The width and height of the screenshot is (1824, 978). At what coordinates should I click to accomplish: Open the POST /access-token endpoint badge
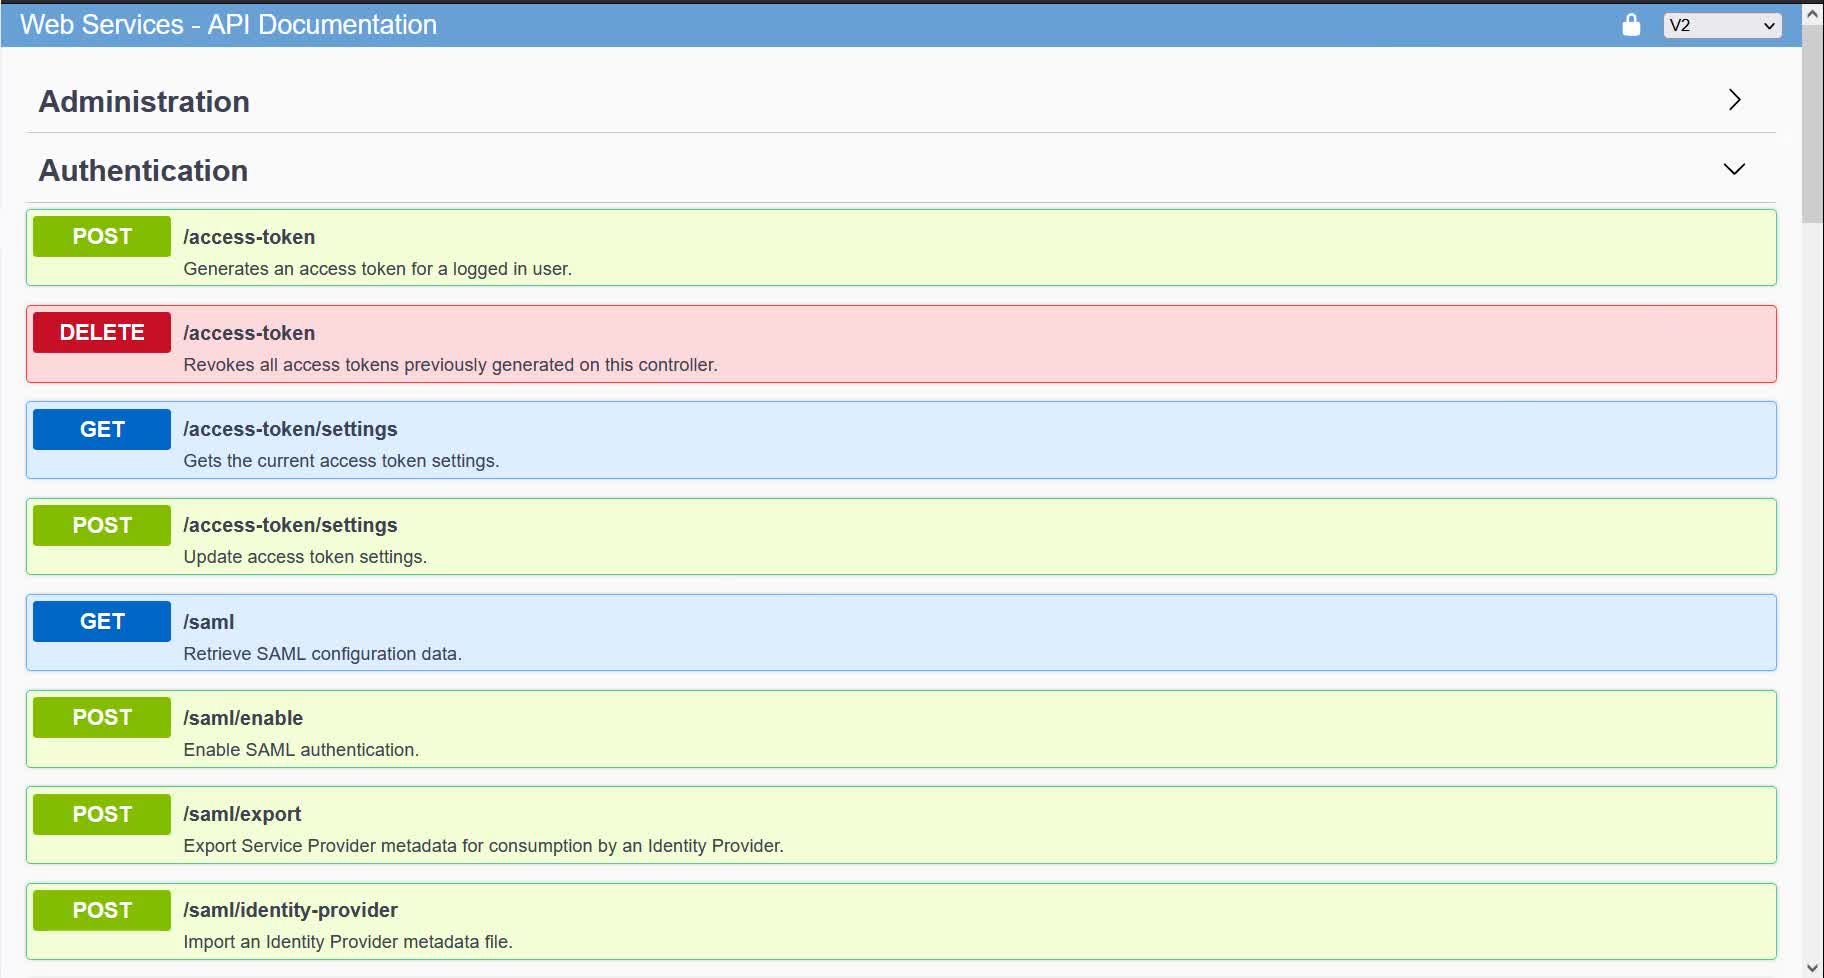(102, 236)
